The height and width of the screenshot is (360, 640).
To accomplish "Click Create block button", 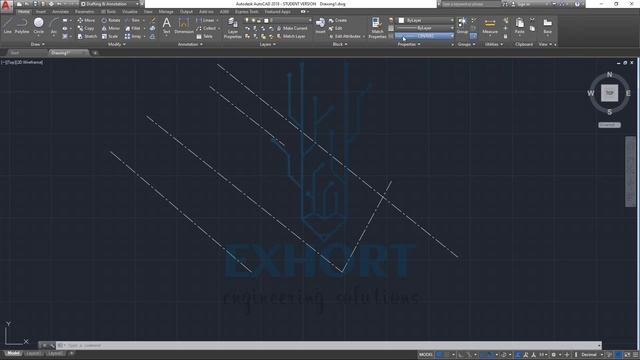I will pyautogui.click(x=338, y=20).
